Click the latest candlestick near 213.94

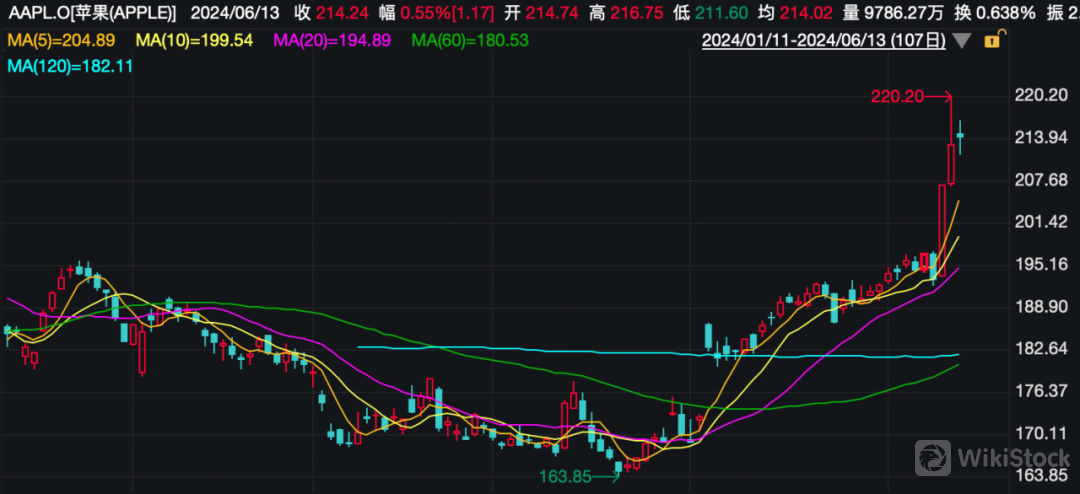960,136
